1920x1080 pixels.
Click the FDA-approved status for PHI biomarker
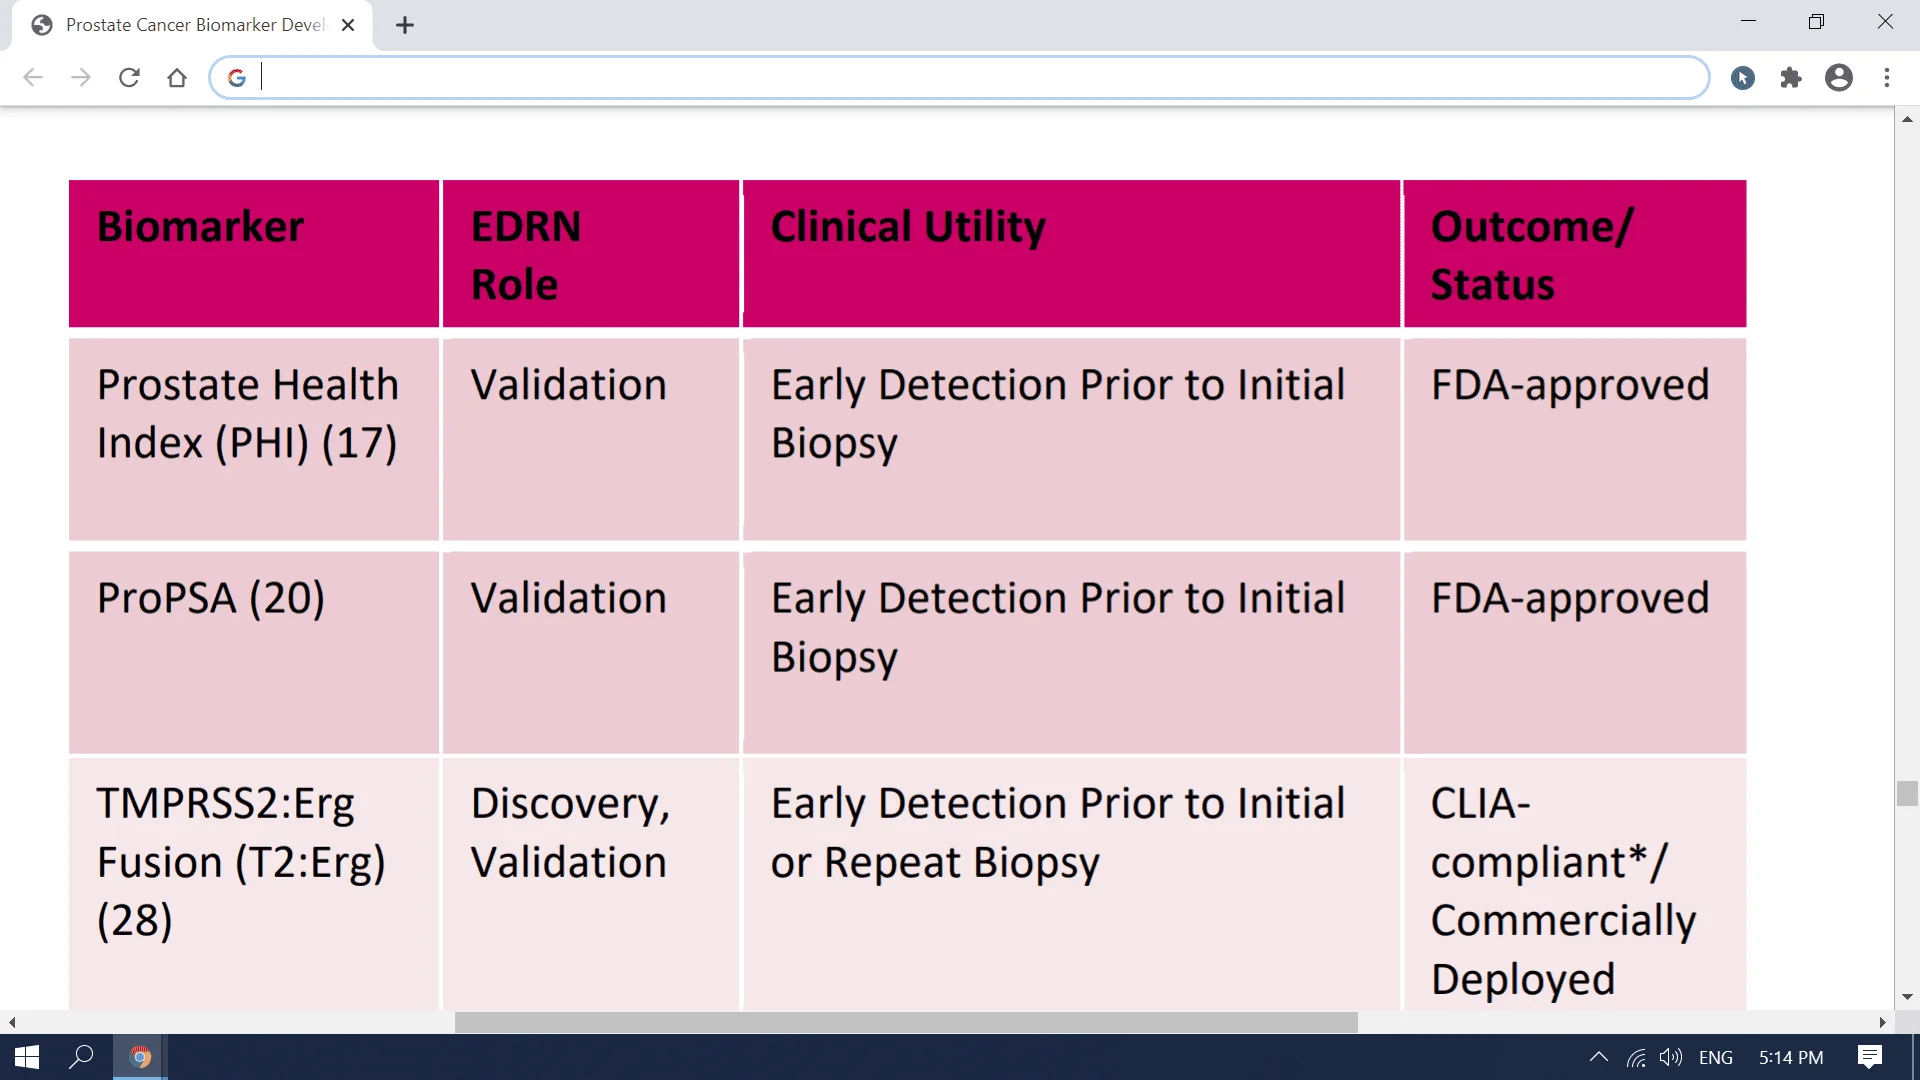[1569, 384]
